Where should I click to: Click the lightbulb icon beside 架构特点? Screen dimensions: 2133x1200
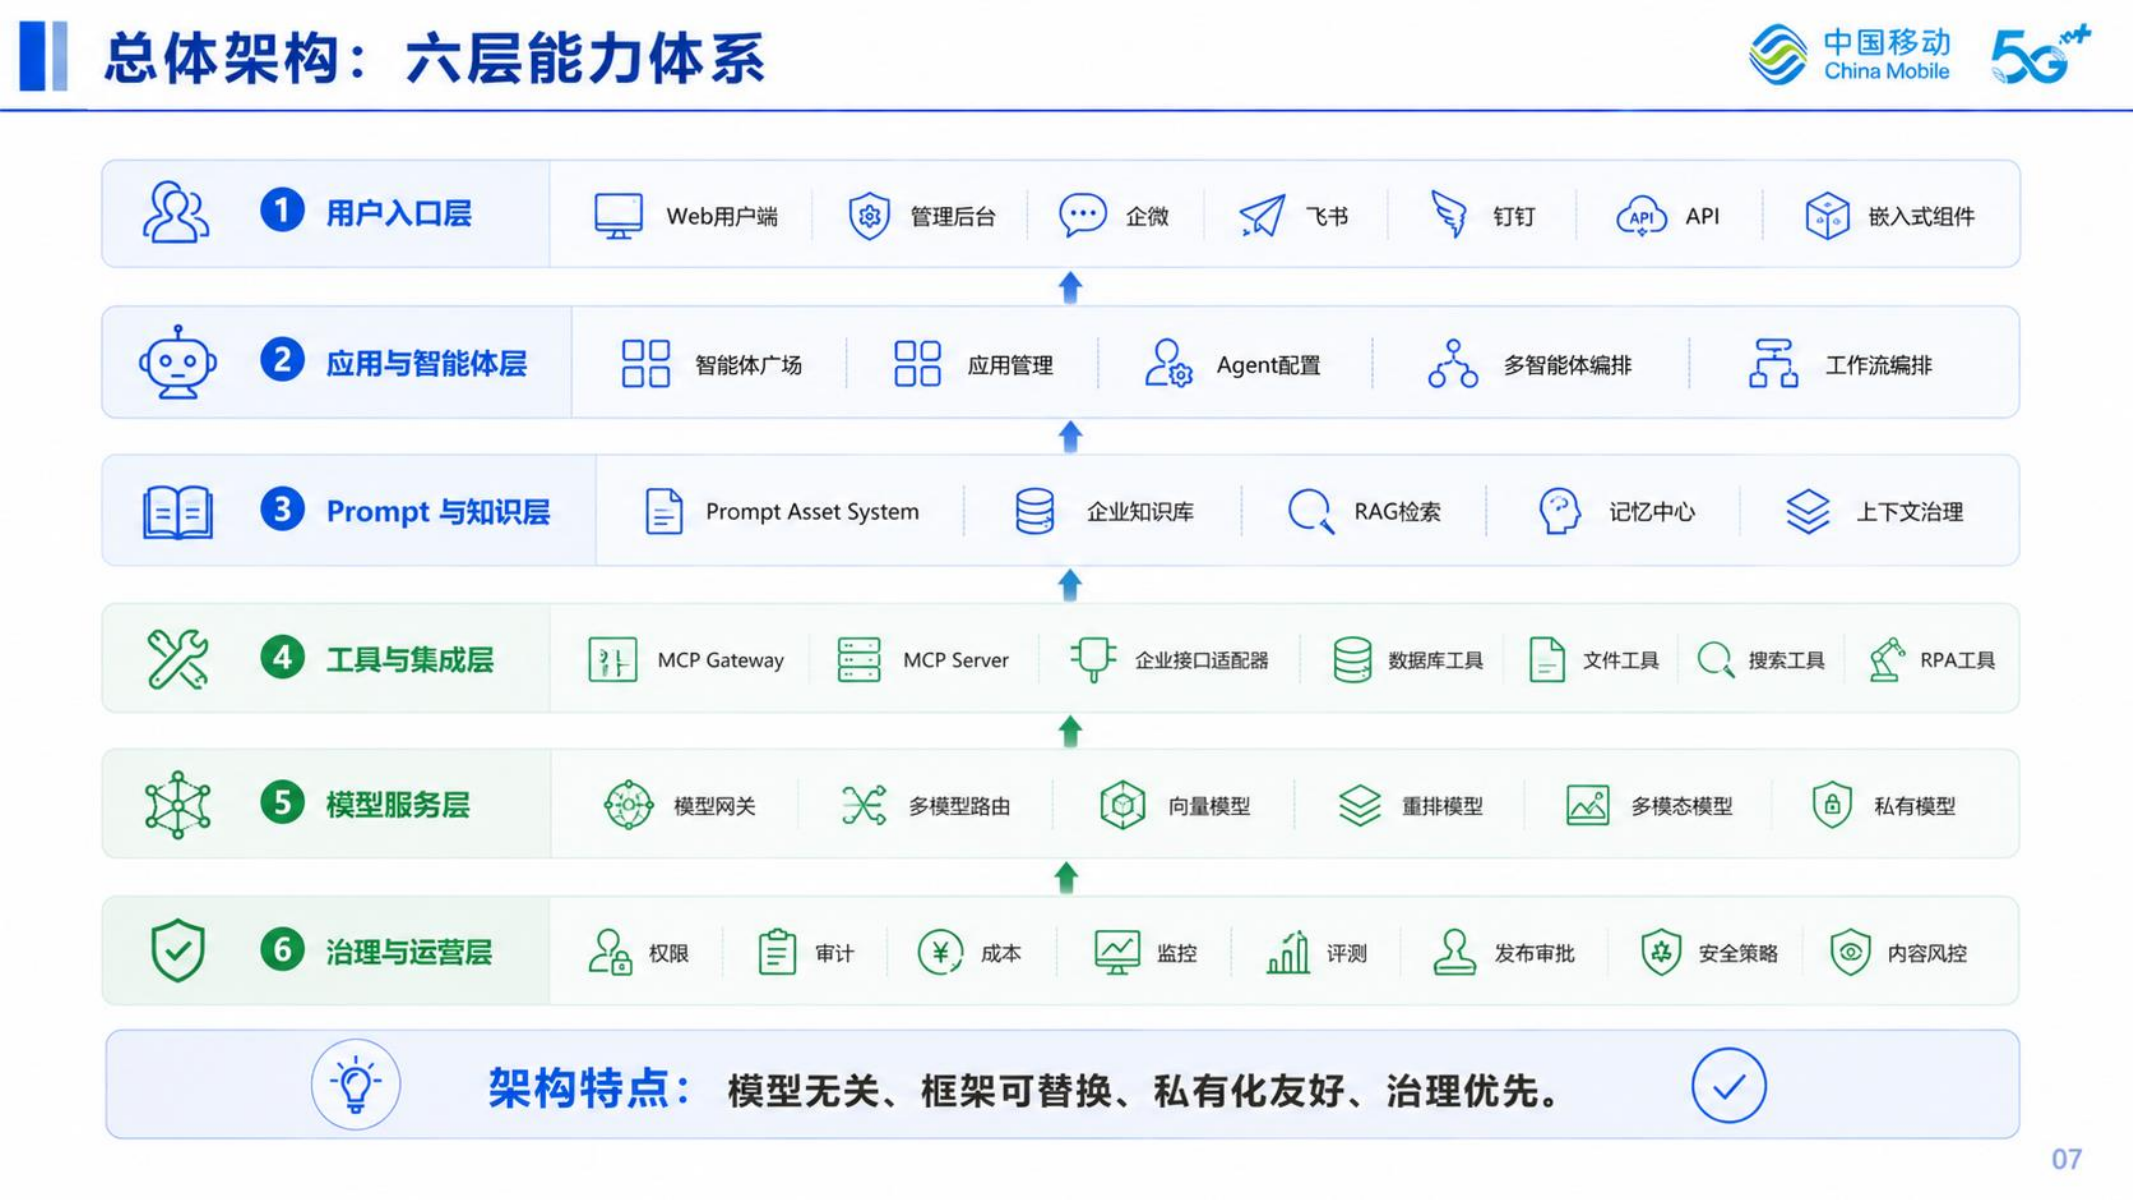(355, 1084)
